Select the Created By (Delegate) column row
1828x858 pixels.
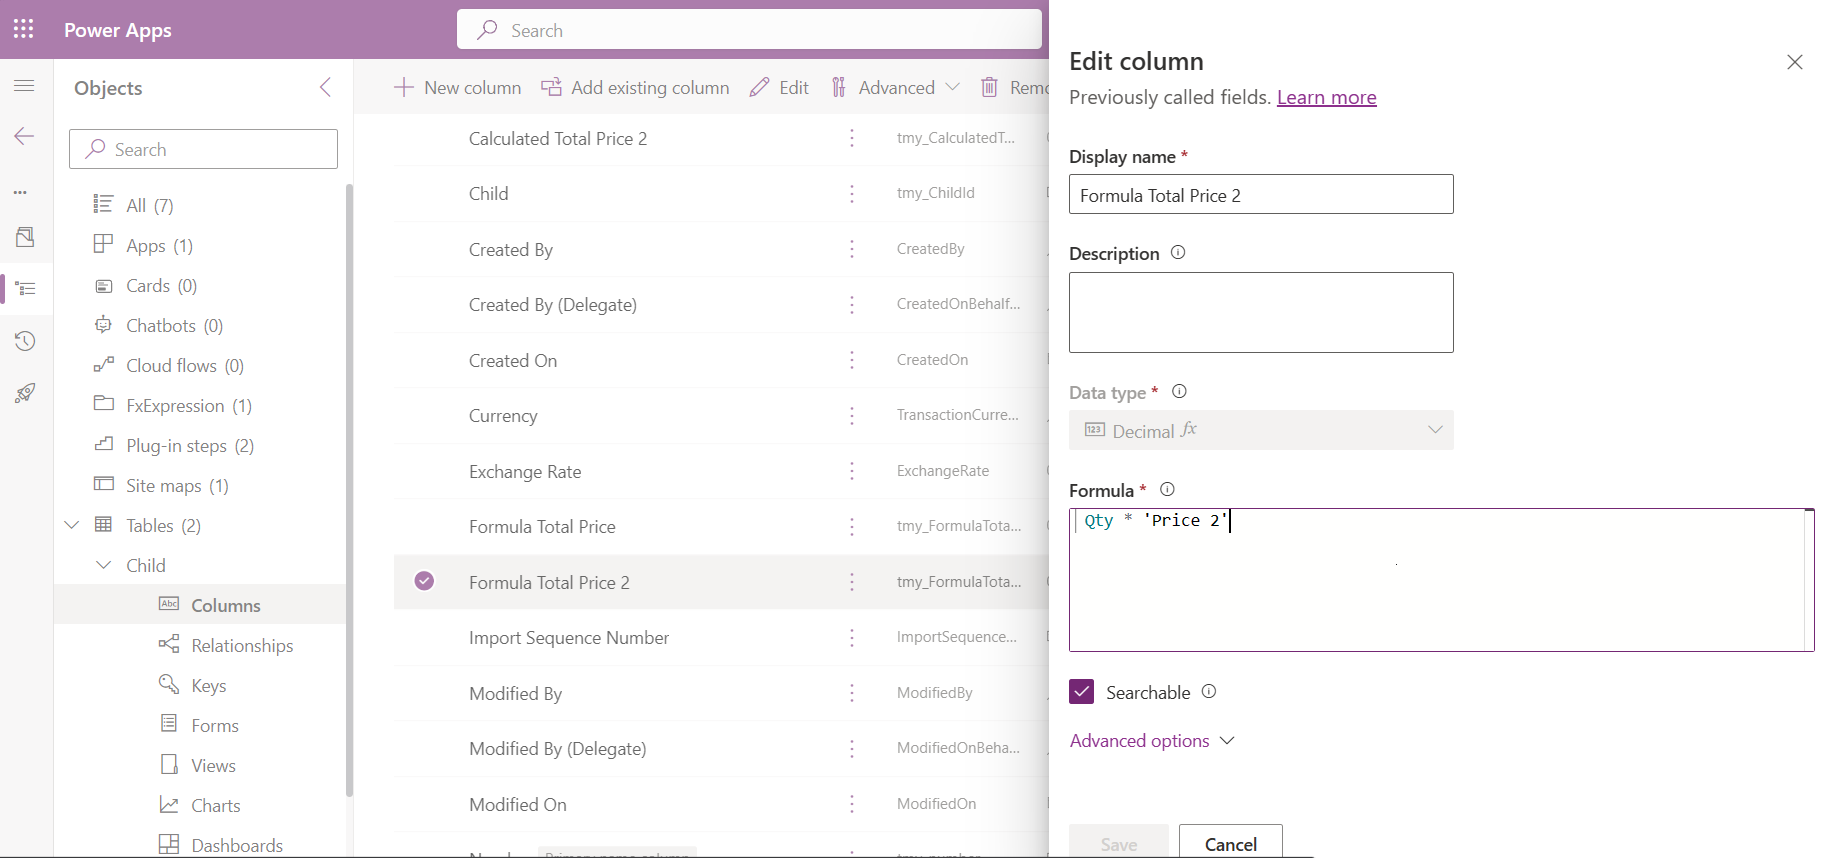coord(720,304)
